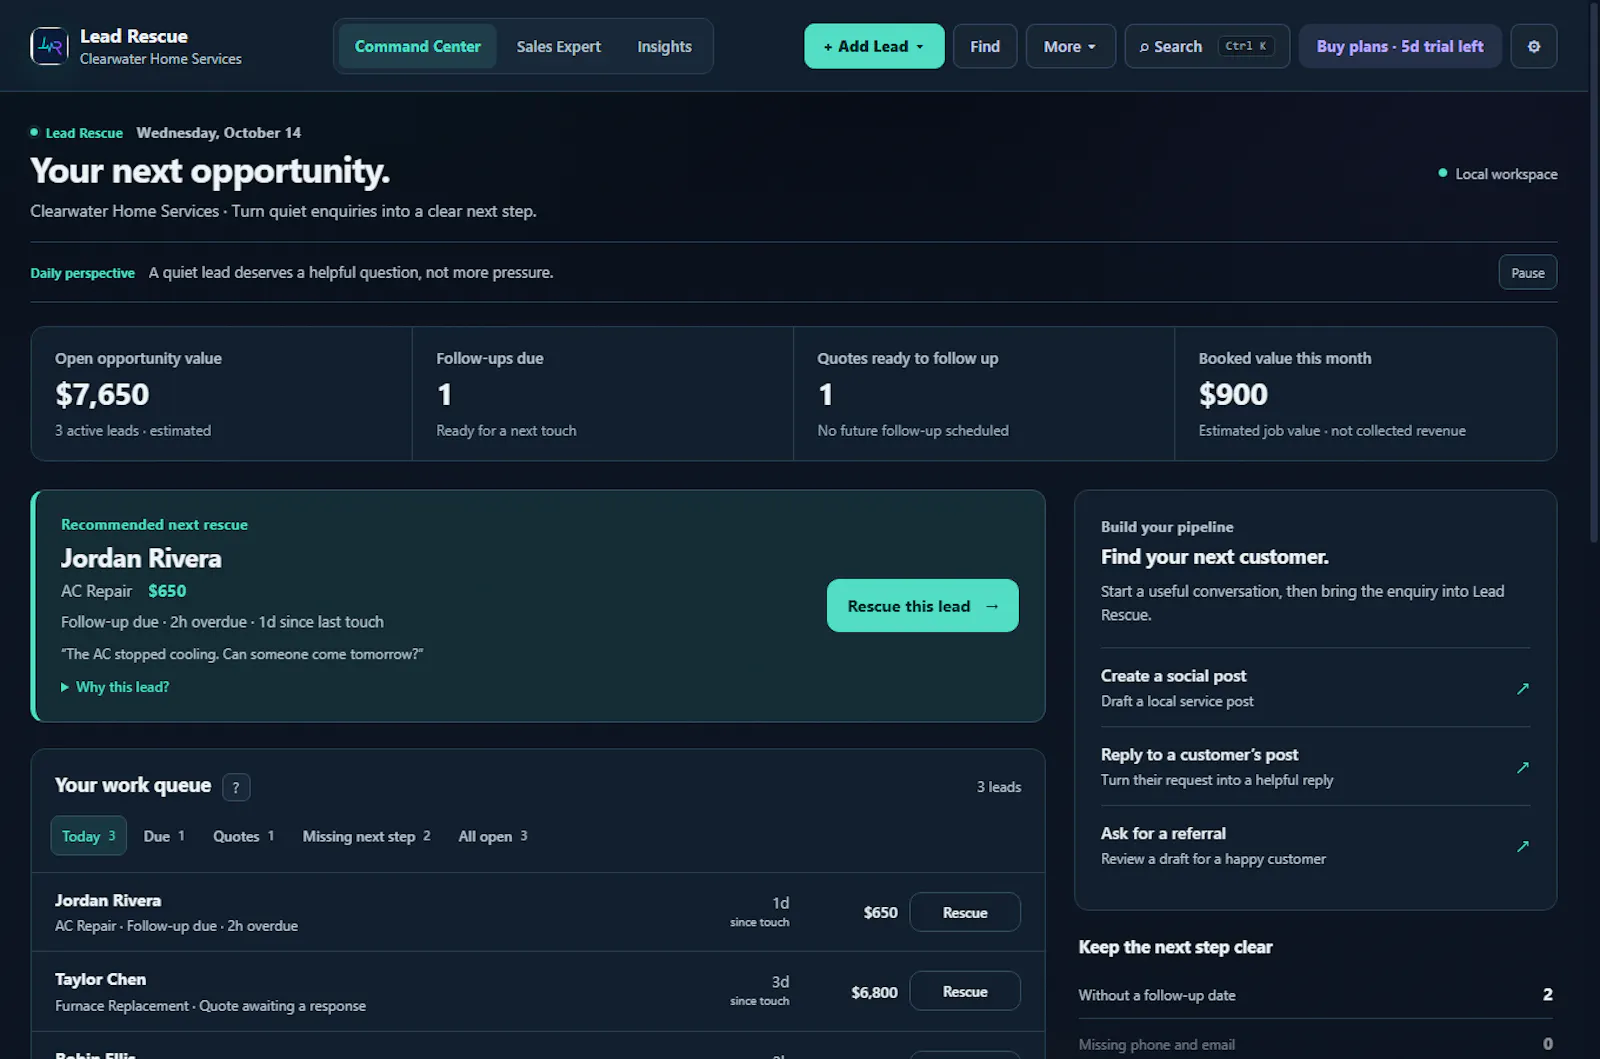Click the Without a follow-up date row
The width and height of the screenshot is (1600, 1059).
[1315, 995]
